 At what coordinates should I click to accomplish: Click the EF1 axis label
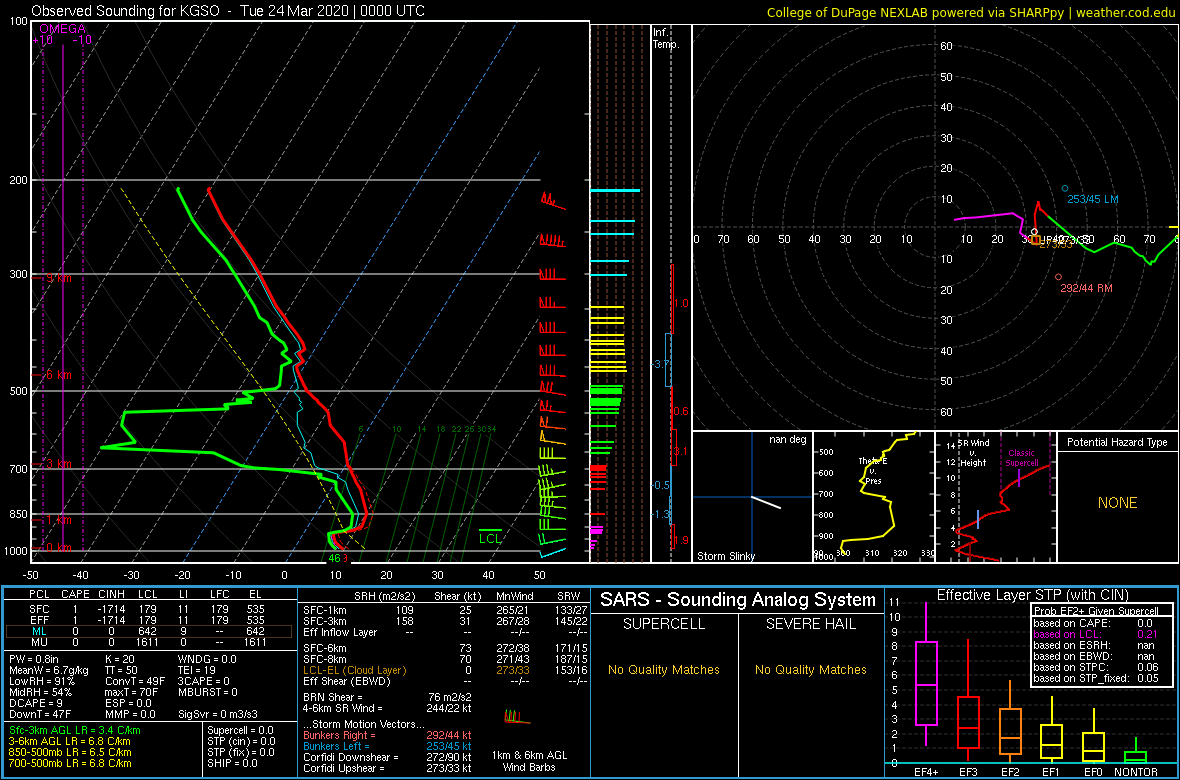tap(1053, 772)
